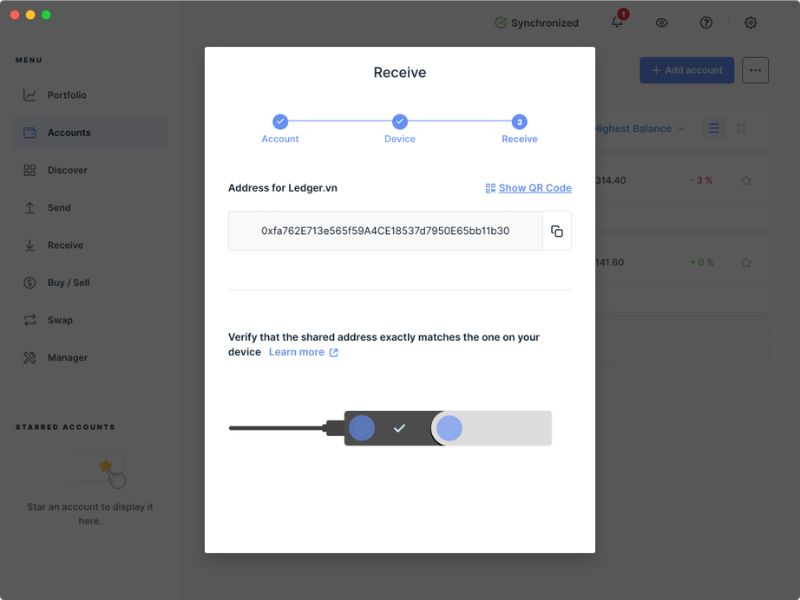
Task: Click the 141.60 balance value
Action: (609, 263)
